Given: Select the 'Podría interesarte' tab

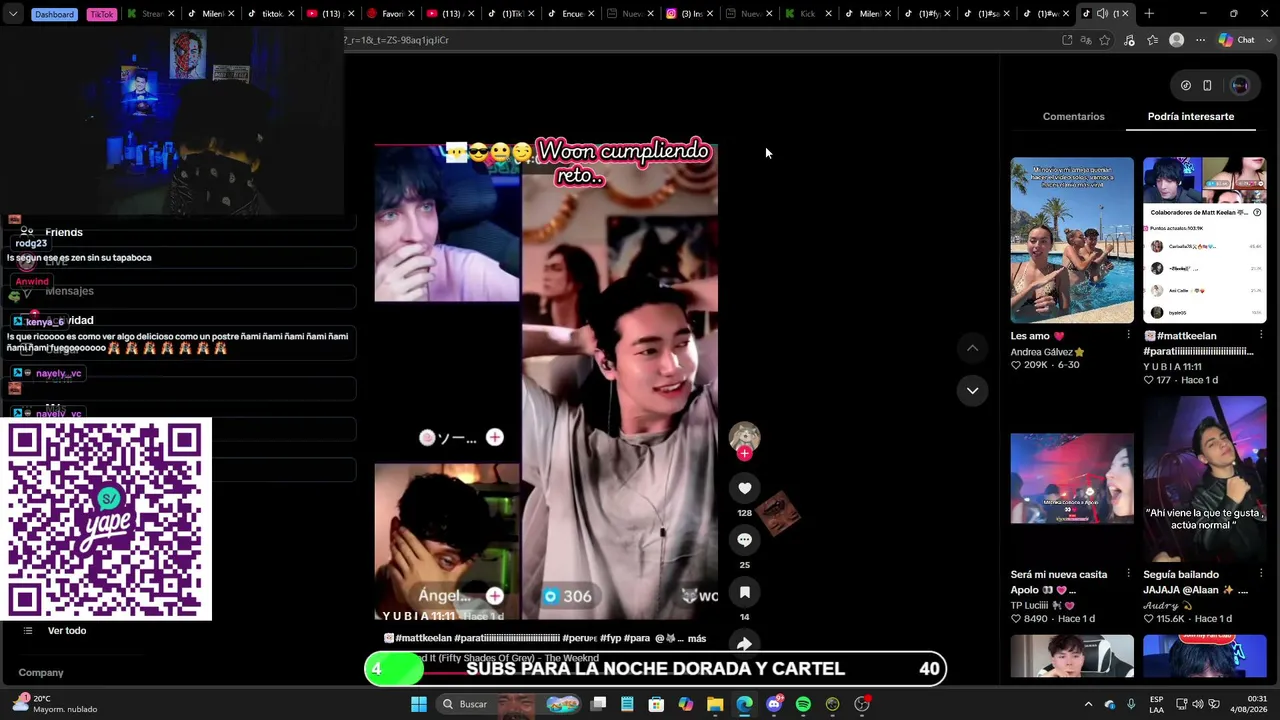Looking at the screenshot, I should [1191, 116].
